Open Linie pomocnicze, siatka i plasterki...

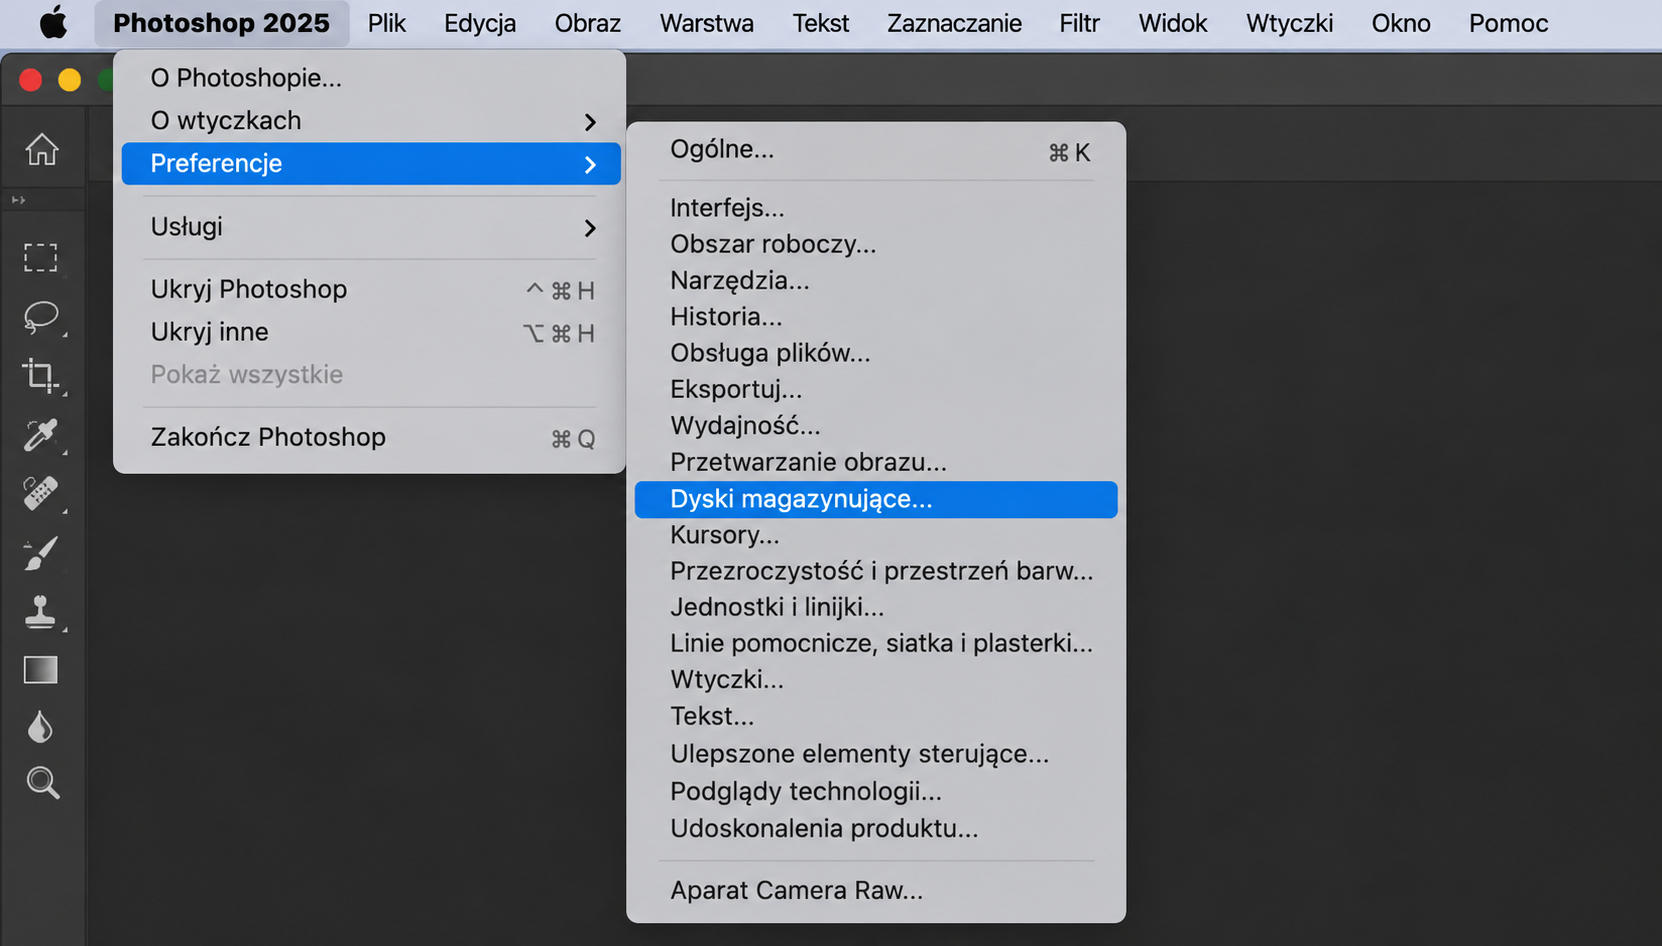(x=876, y=643)
